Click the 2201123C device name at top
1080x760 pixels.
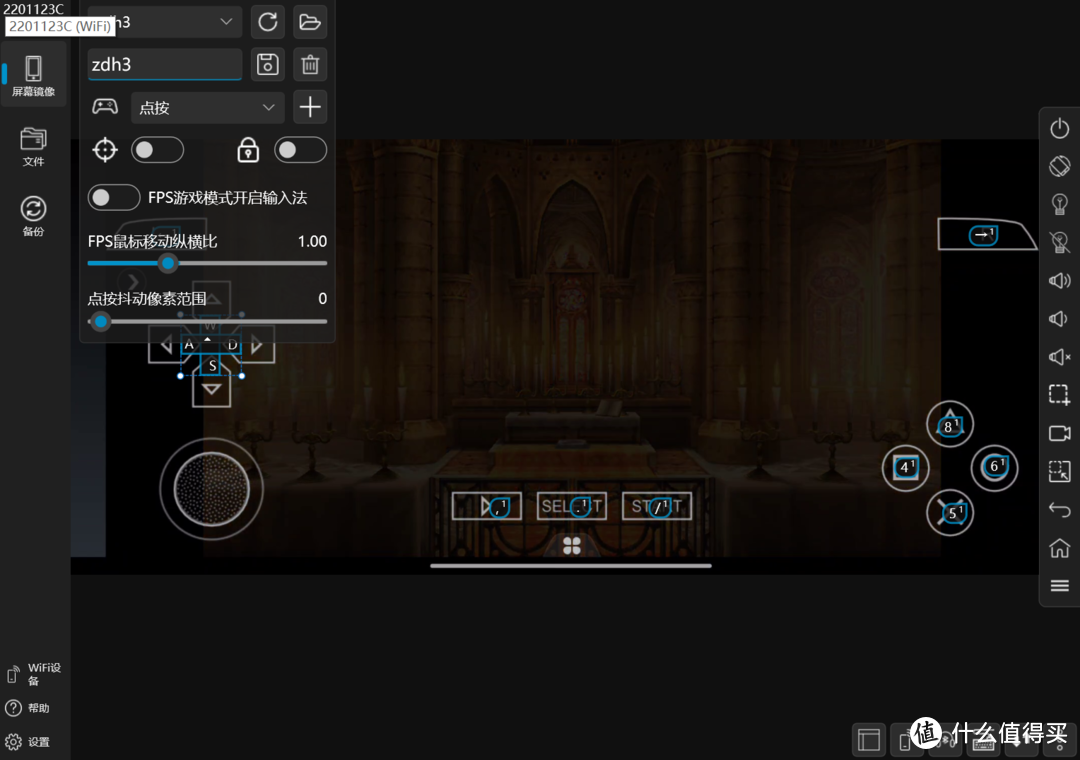coord(33,9)
